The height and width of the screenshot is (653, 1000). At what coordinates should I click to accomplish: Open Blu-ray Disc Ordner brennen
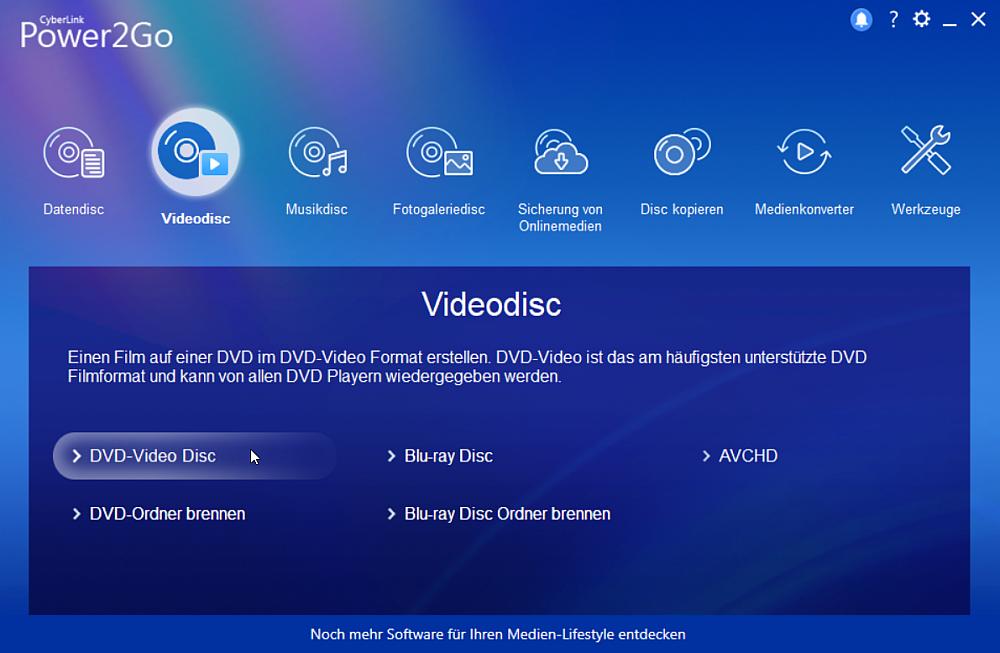[507, 514]
